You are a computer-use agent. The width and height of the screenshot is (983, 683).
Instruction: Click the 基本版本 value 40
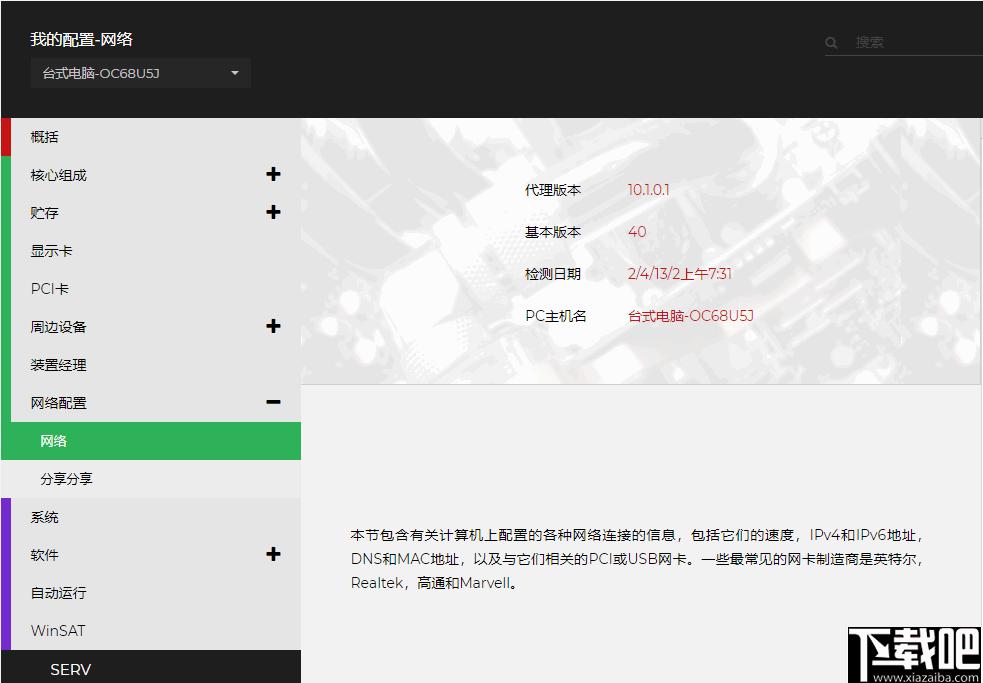tap(637, 231)
